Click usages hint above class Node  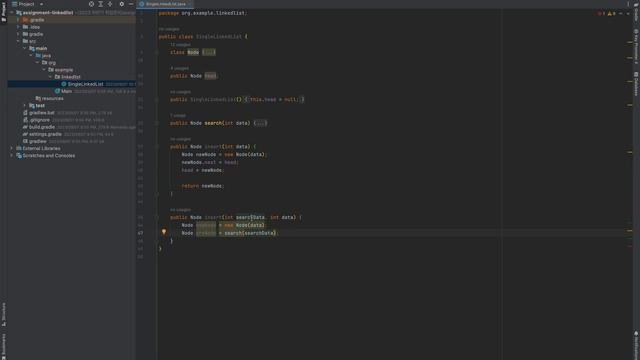point(180,44)
